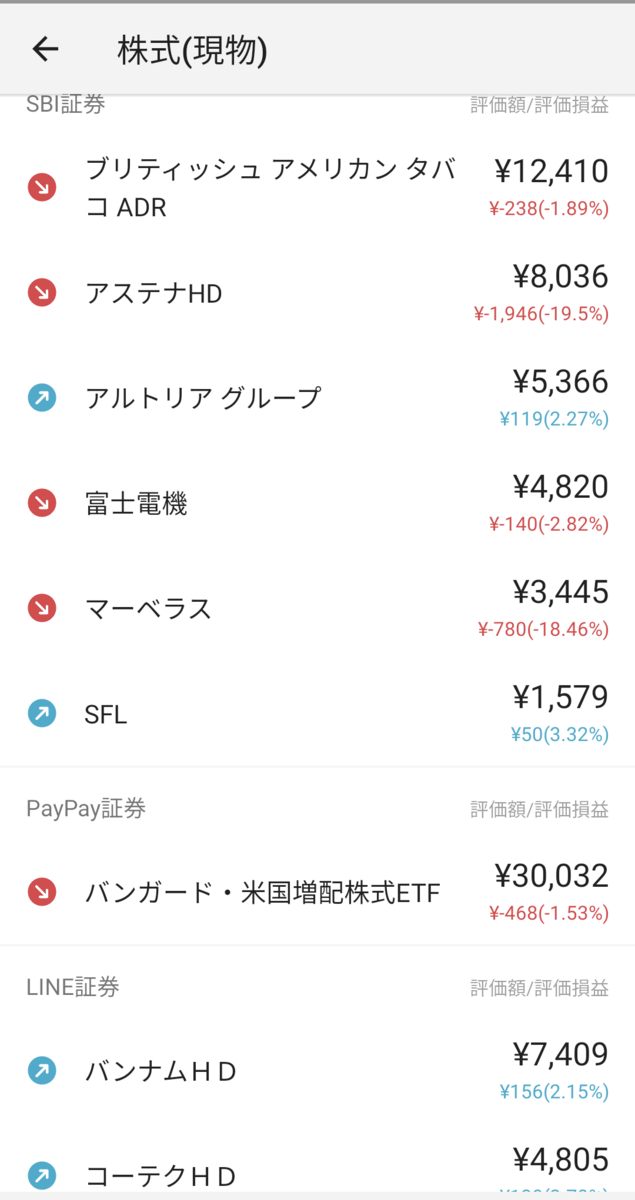Viewport: 635px width, 1200px height.
Task: Click red down-arrow icon beside バンガード ETF
Action: [x=42, y=892]
